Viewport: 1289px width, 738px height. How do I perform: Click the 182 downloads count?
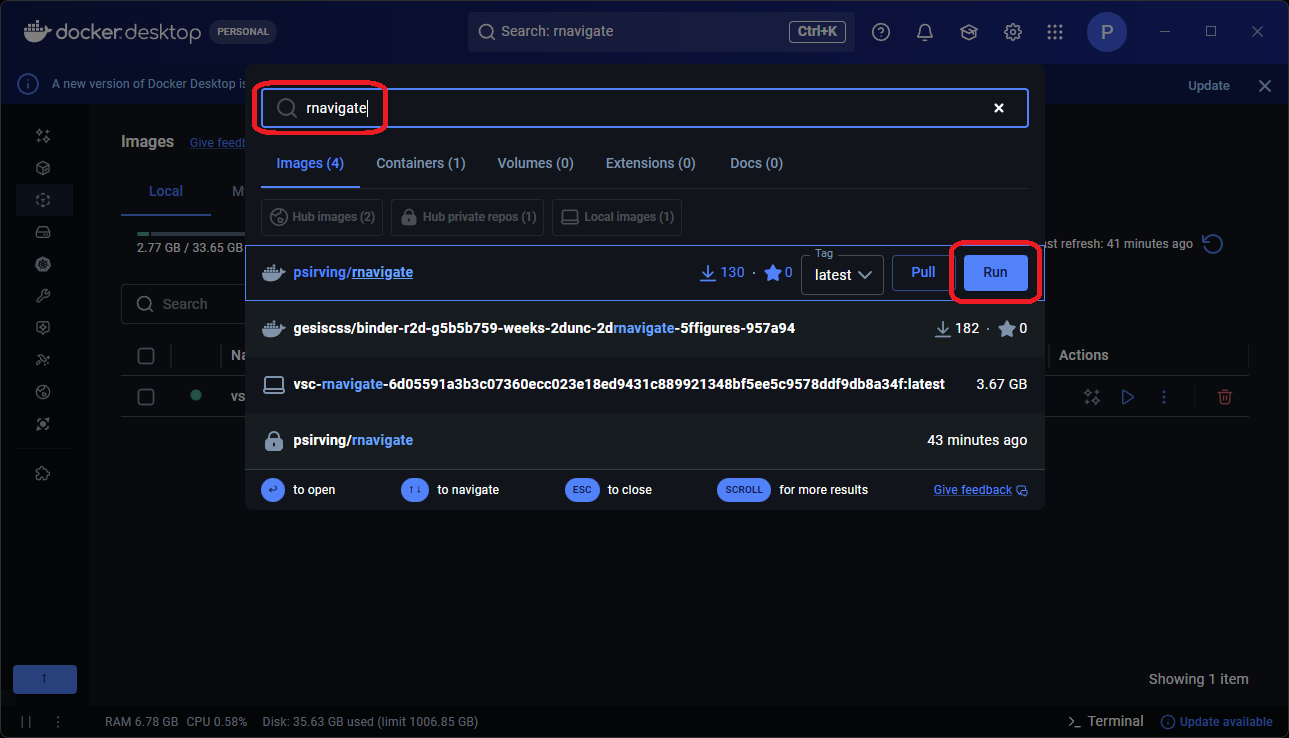[x=957, y=328]
